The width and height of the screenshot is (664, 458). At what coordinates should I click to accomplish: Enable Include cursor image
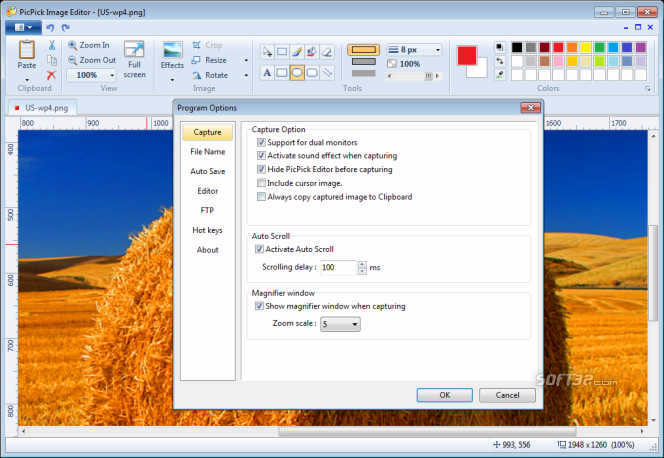coord(261,183)
